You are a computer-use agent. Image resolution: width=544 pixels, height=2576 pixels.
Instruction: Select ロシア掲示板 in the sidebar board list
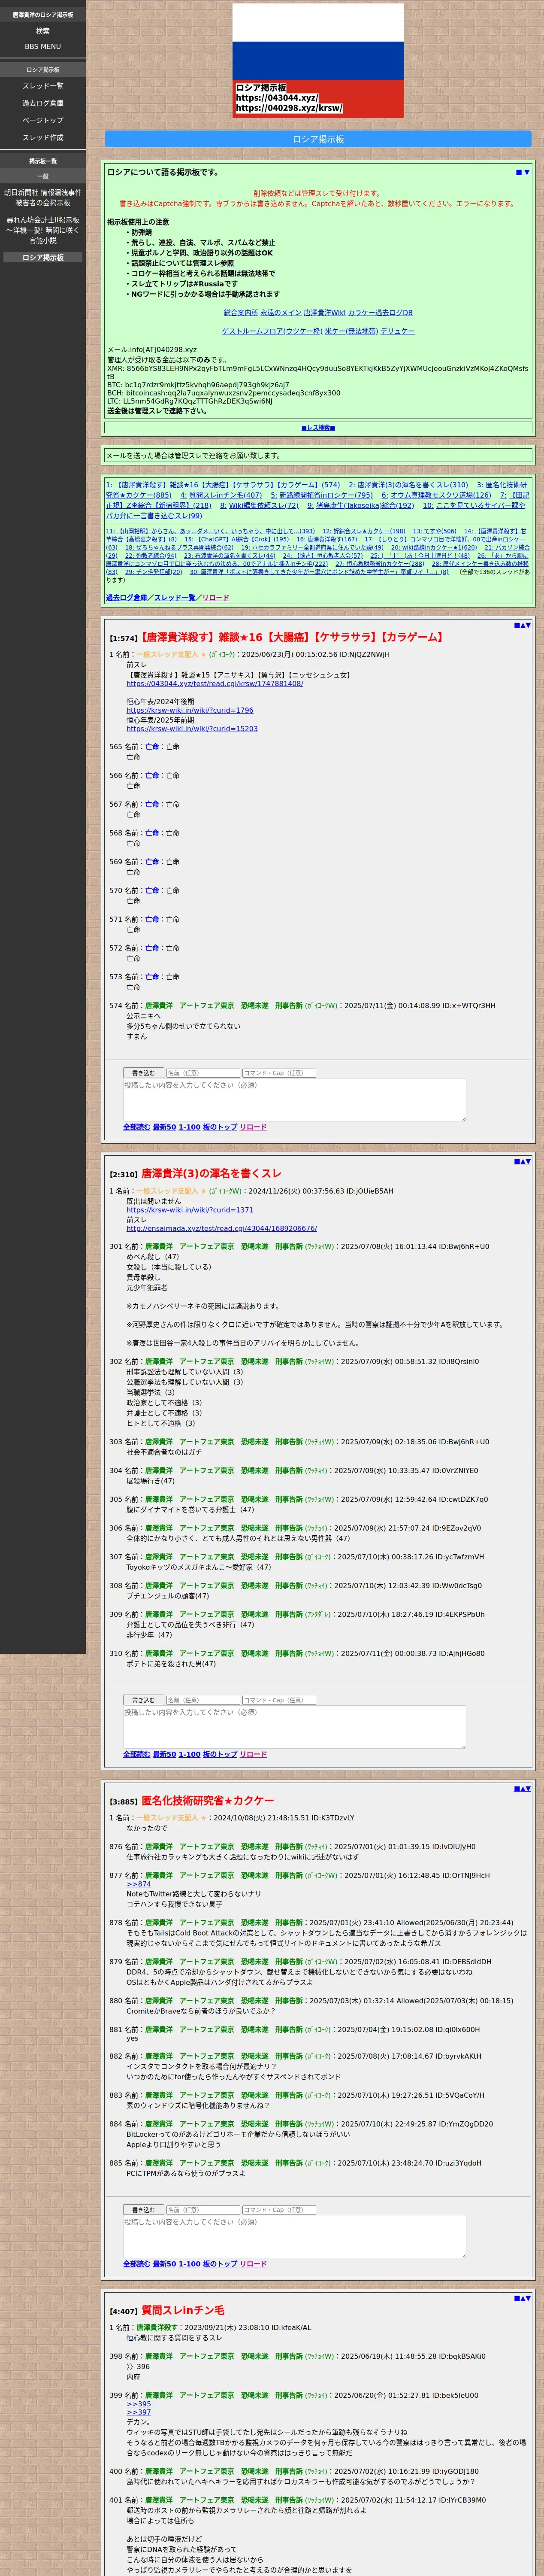point(43,258)
